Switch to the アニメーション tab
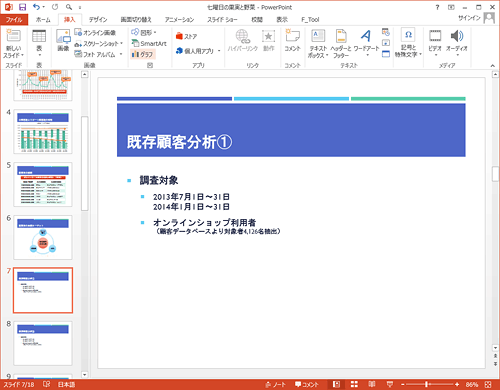 point(179,19)
